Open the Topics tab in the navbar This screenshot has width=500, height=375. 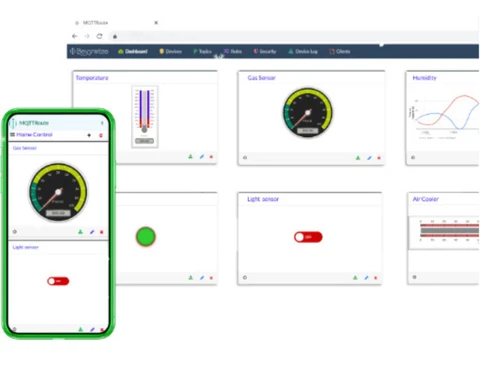pyautogui.click(x=202, y=51)
